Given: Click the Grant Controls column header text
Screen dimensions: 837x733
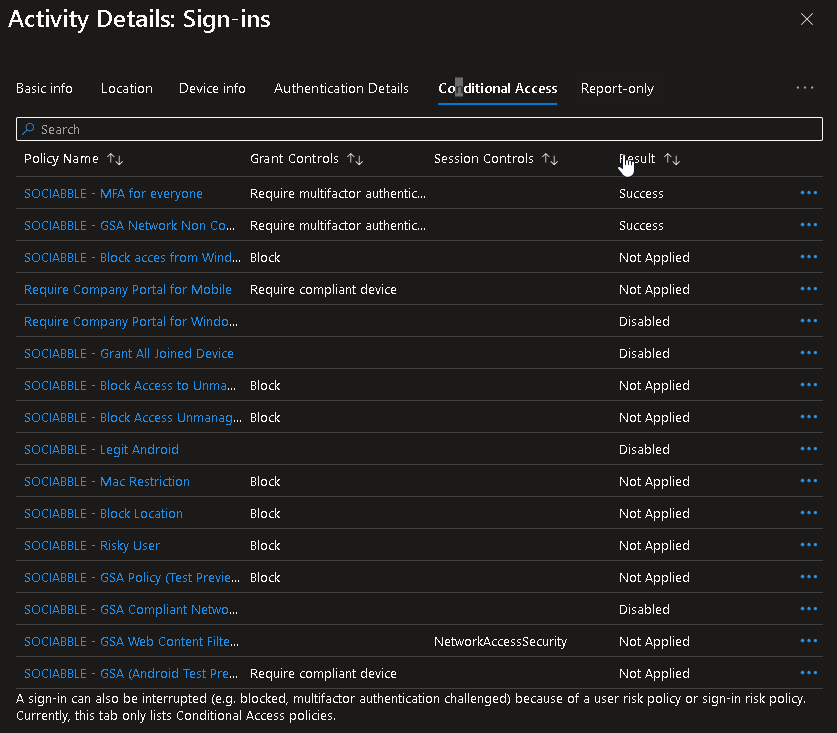Looking at the screenshot, I should click(x=294, y=159).
